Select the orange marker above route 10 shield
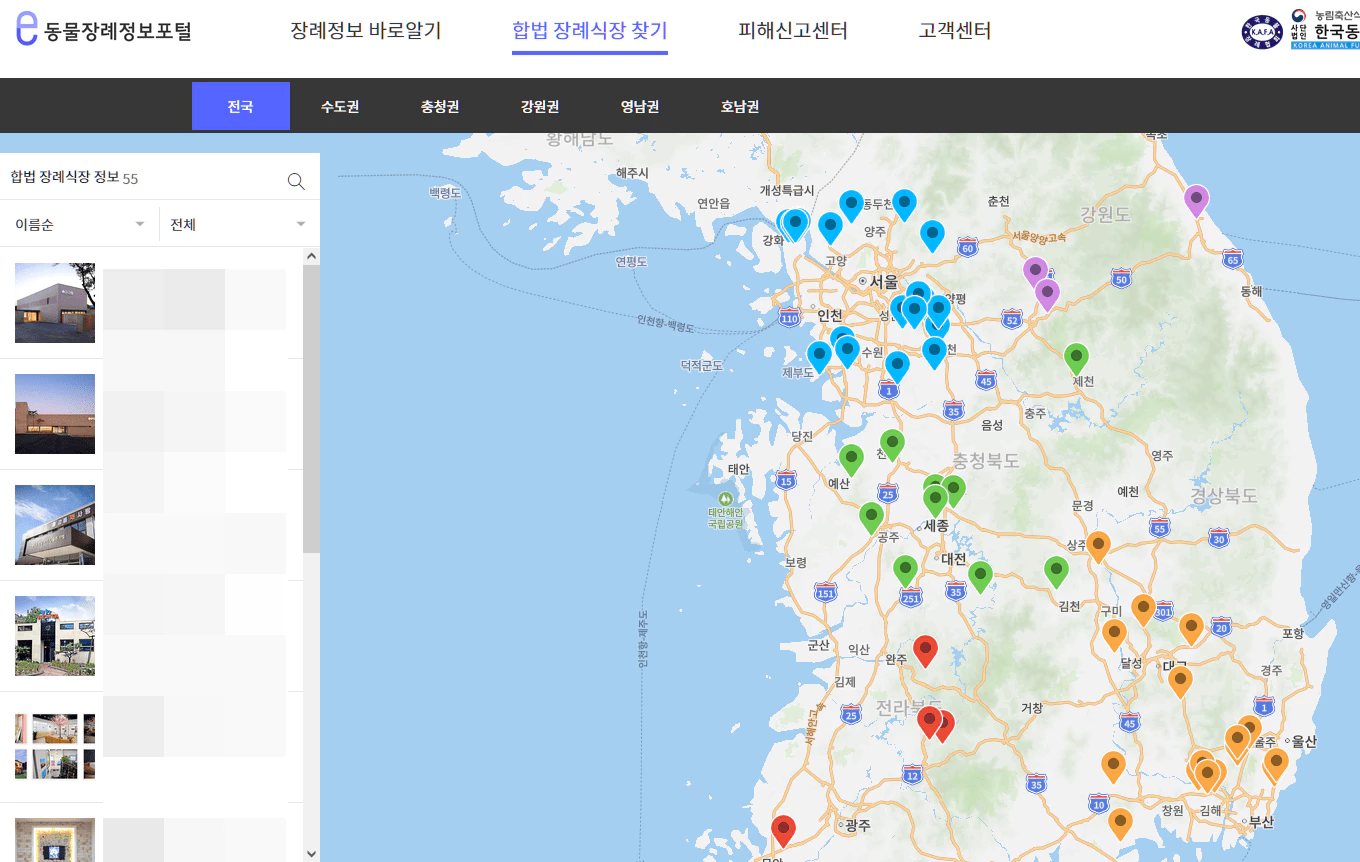Screen dimensions: 1360x862 [1113, 768]
